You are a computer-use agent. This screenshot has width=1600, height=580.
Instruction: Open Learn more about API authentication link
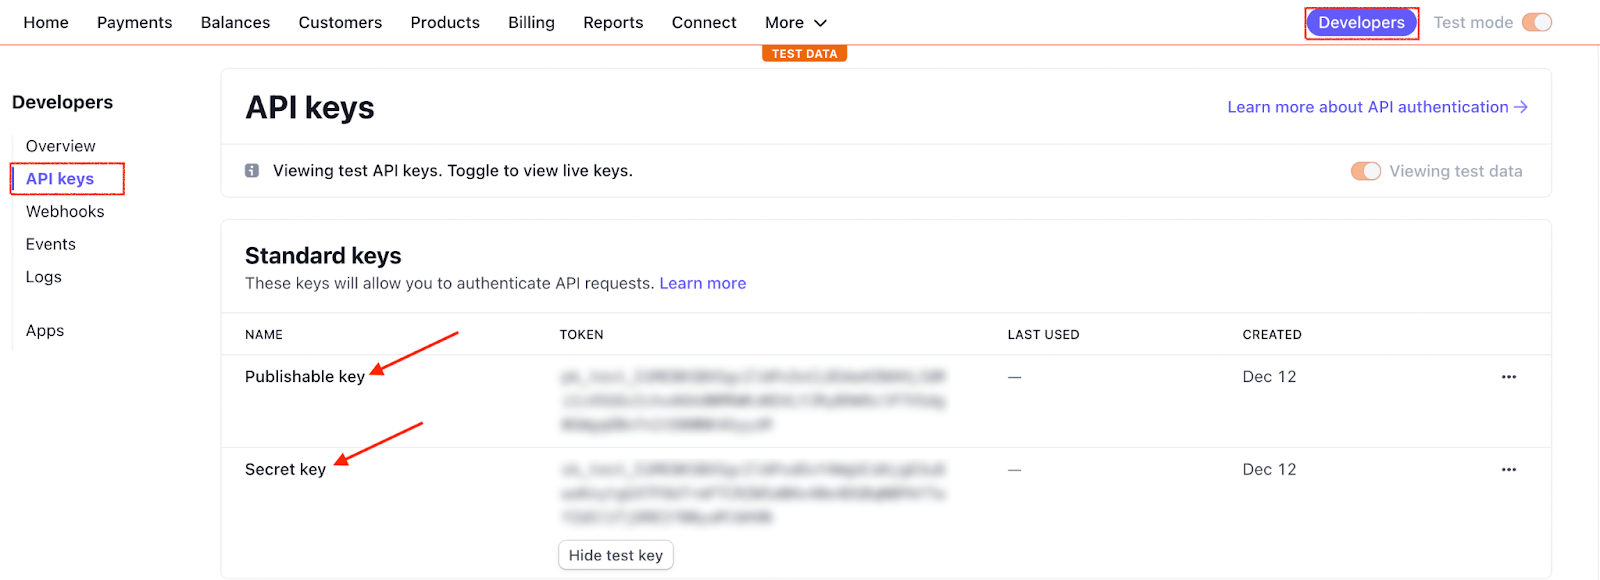click(1377, 107)
